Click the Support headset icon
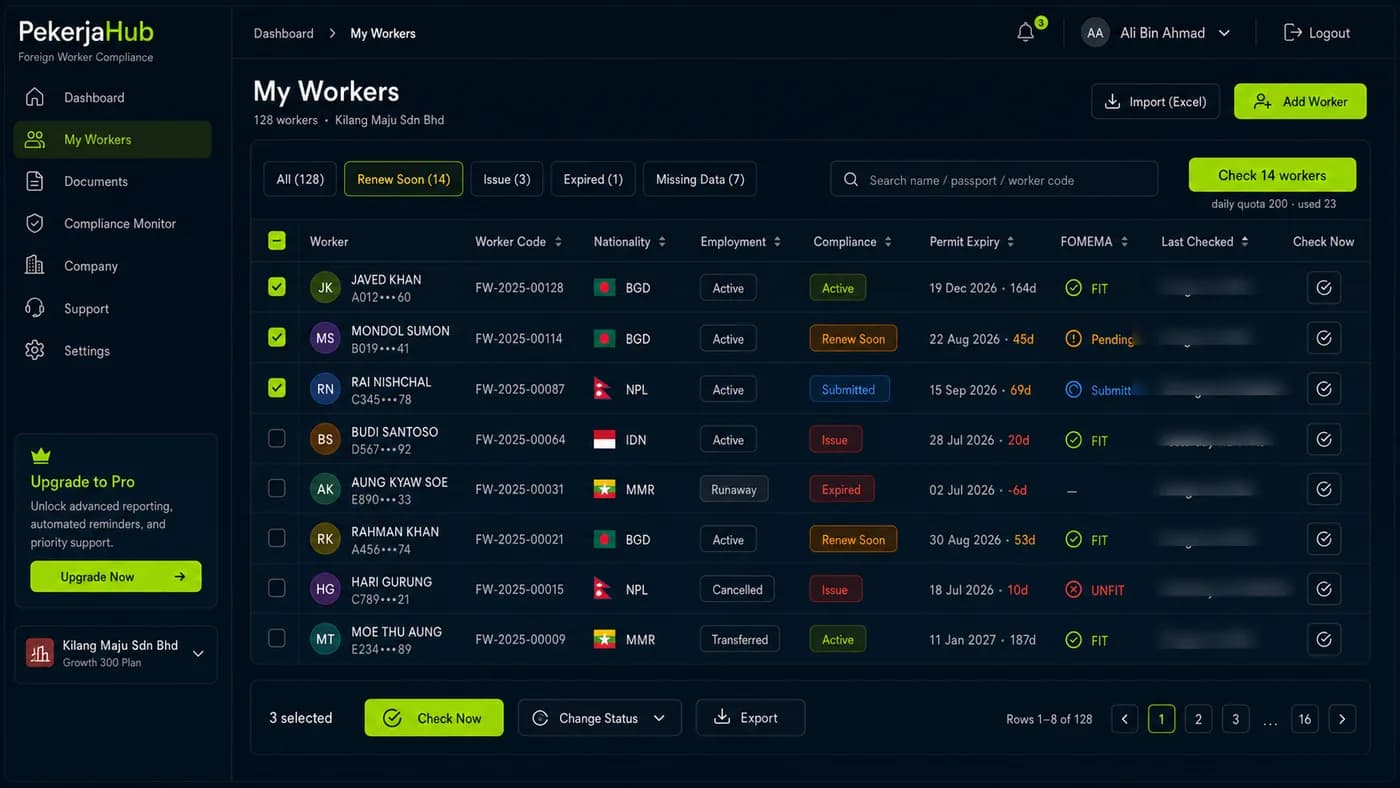1400x788 pixels. [35, 308]
